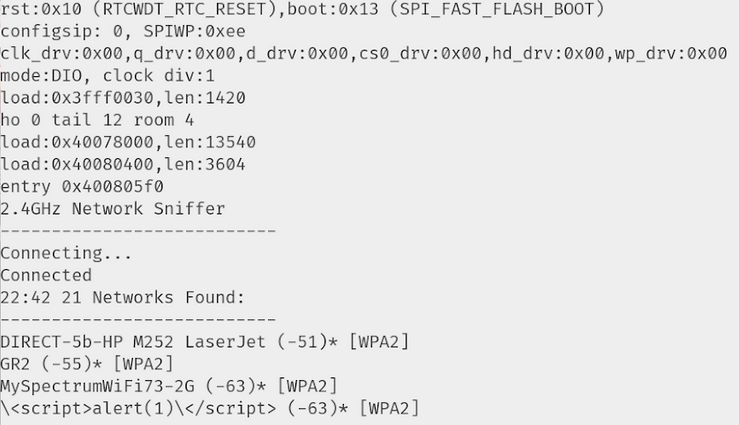Click the dashed separator below Networks Found

138,320
